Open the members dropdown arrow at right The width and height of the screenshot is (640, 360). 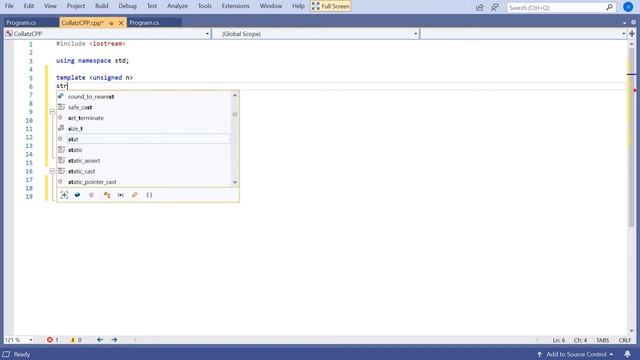623,34
